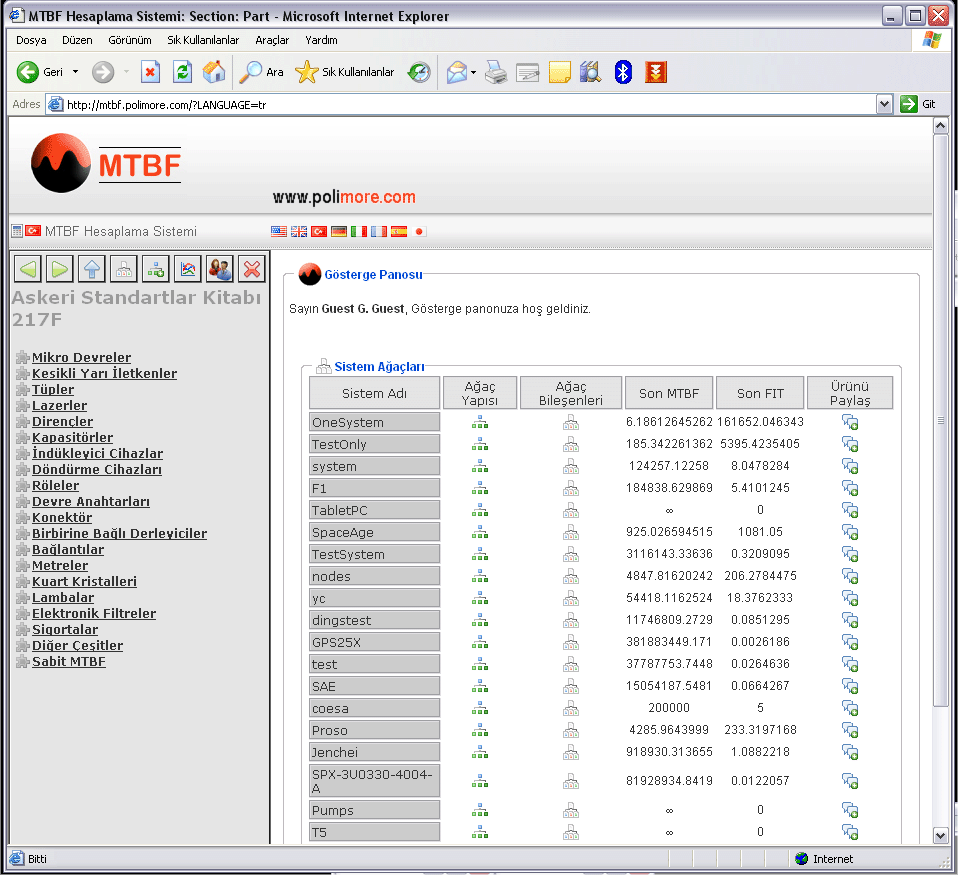Click the red X icon in sidebar toolbar
Image resolution: width=958 pixels, height=875 pixels.
point(252,269)
